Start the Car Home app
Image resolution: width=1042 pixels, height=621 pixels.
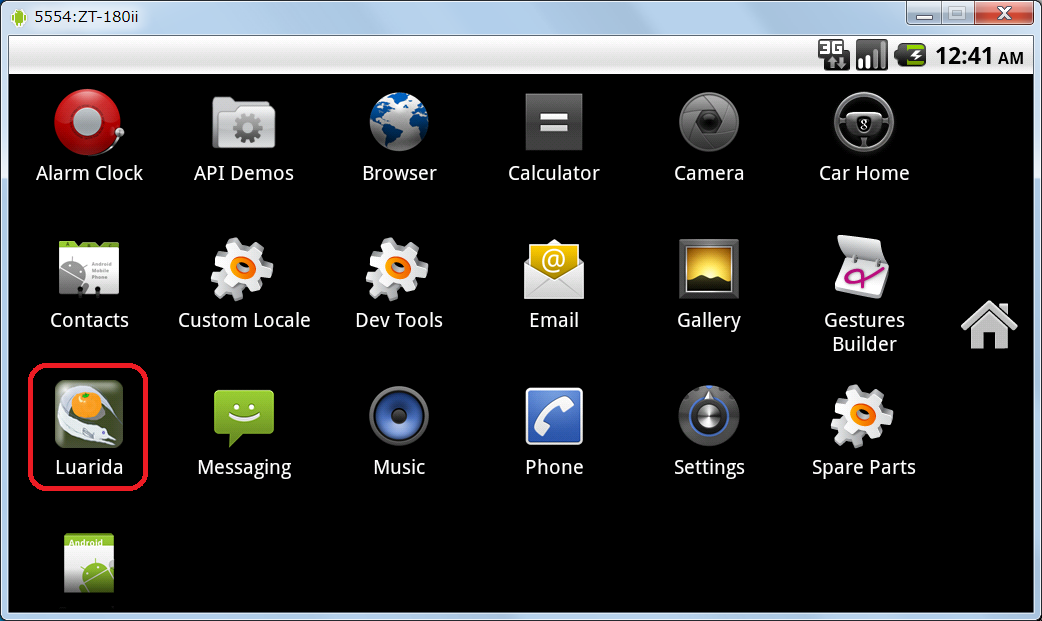pyautogui.click(x=864, y=122)
